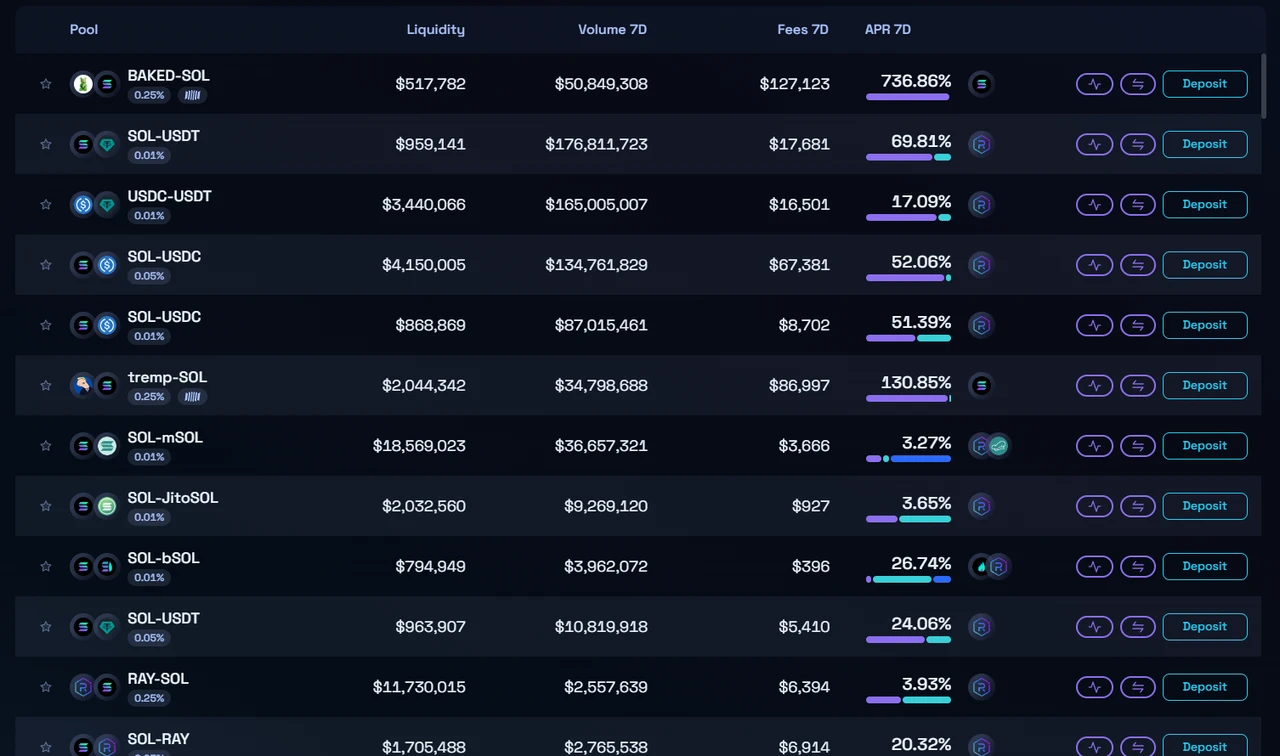Toggle the favorite star for USDC-USDT
1280x756 pixels.
[x=45, y=204]
